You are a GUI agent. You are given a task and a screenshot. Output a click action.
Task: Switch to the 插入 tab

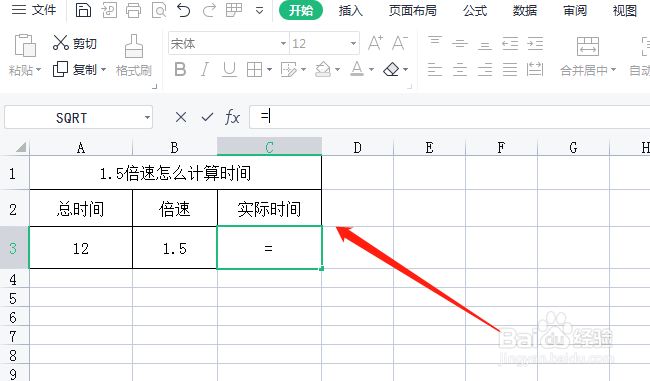[x=351, y=10]
